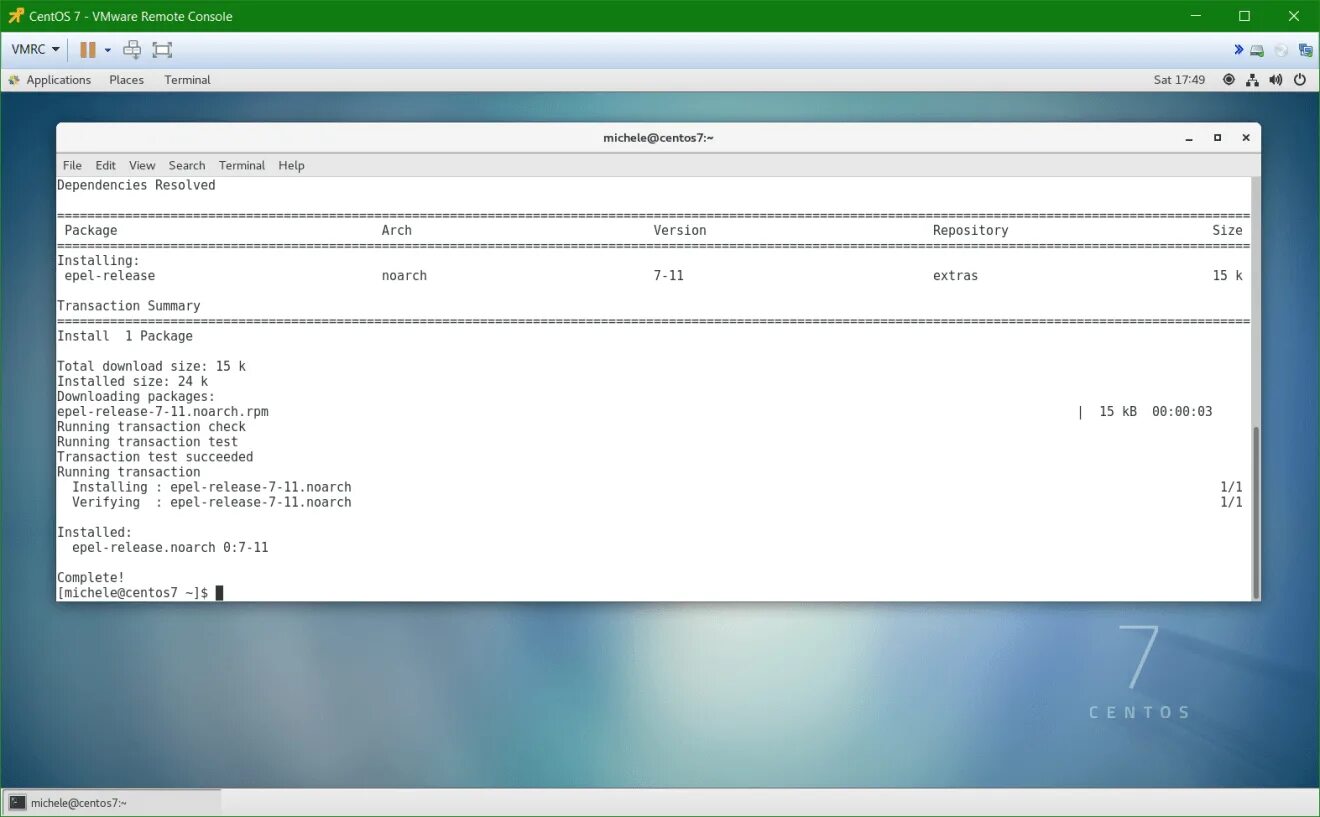
Task: Click the 'Running transaction check' line
Action: [151, 426]
